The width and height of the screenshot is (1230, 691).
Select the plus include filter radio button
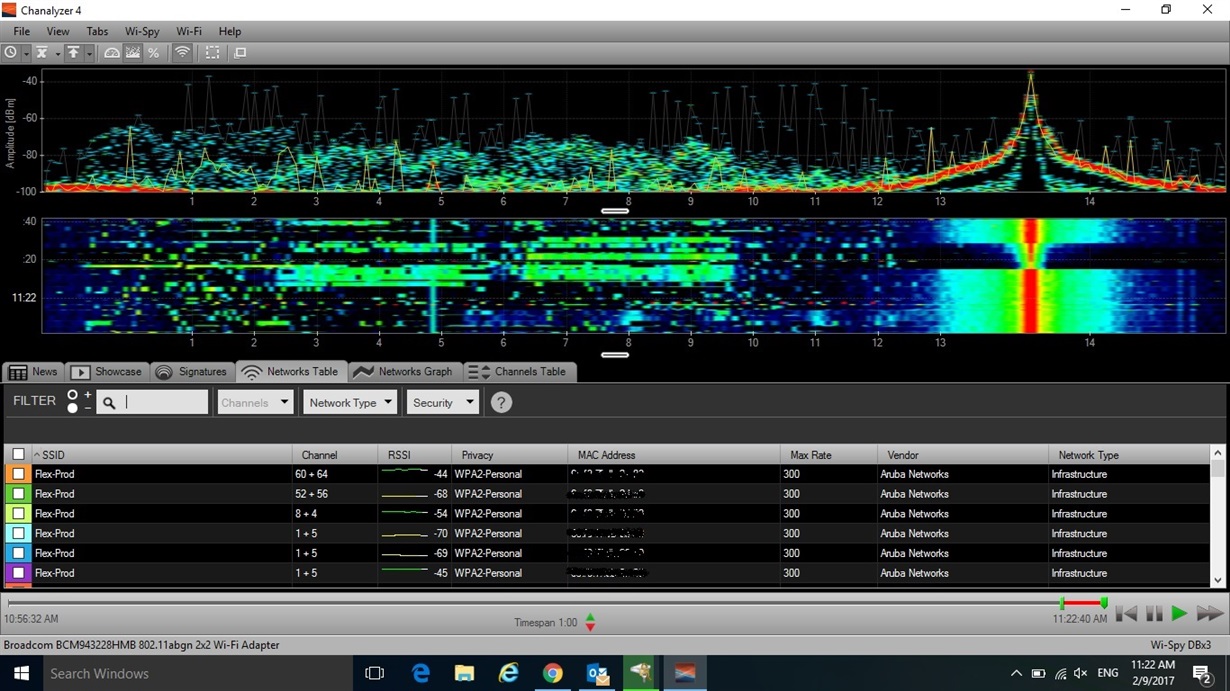tap(72, 396)
